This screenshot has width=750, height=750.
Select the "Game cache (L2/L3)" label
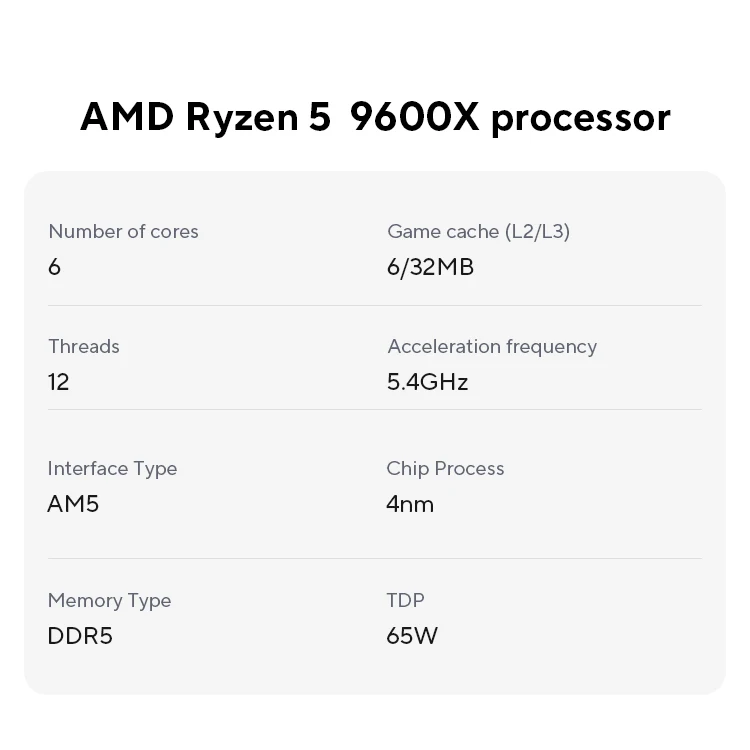pyautogui.click(x=478, y=231)
